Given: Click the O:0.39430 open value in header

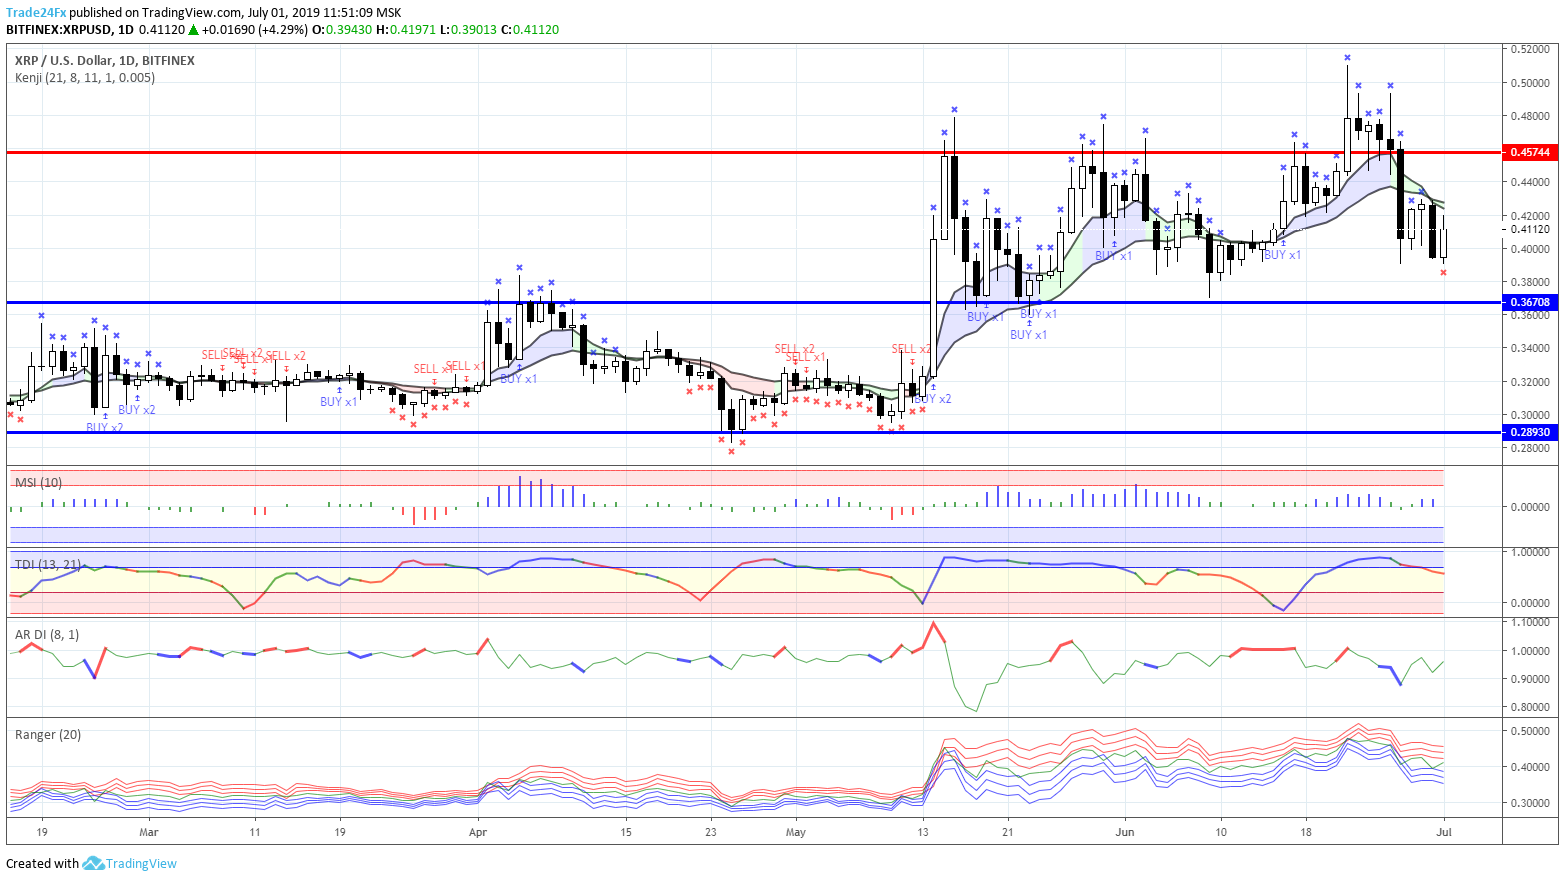Looking at the screenshot, I should (x=342, y=30).
